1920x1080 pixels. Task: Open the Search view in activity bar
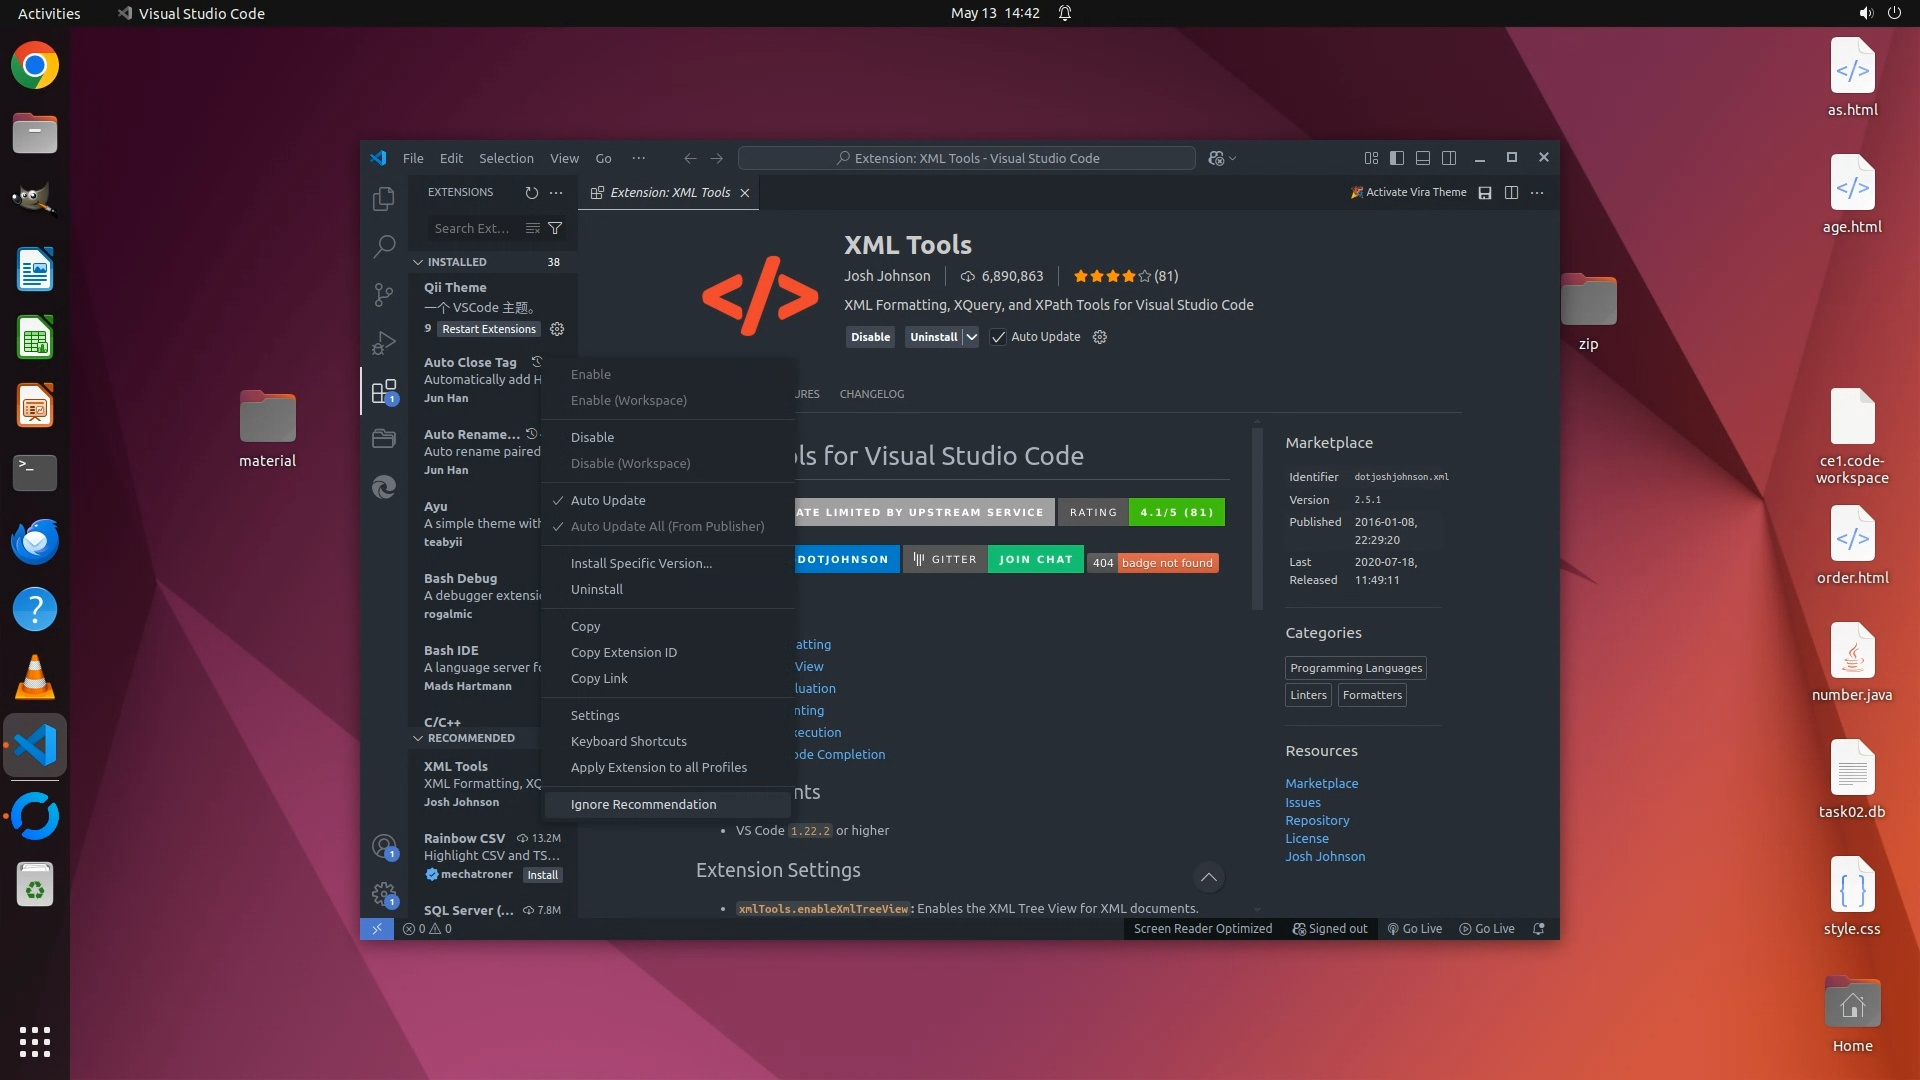[384, 246]
